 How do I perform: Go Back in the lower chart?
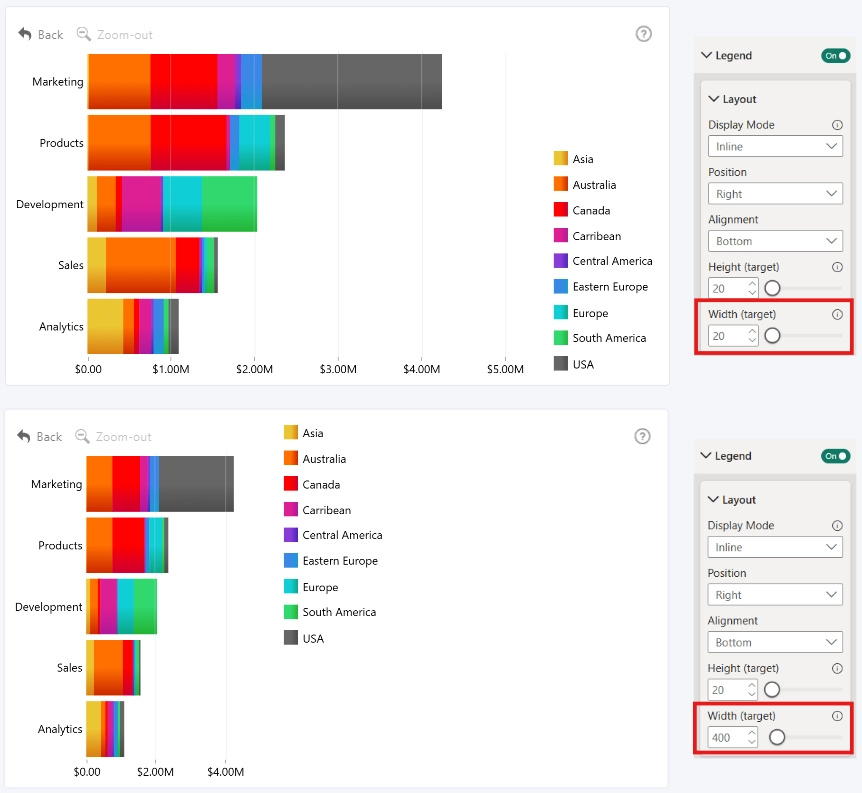click(x=39, y=437)
